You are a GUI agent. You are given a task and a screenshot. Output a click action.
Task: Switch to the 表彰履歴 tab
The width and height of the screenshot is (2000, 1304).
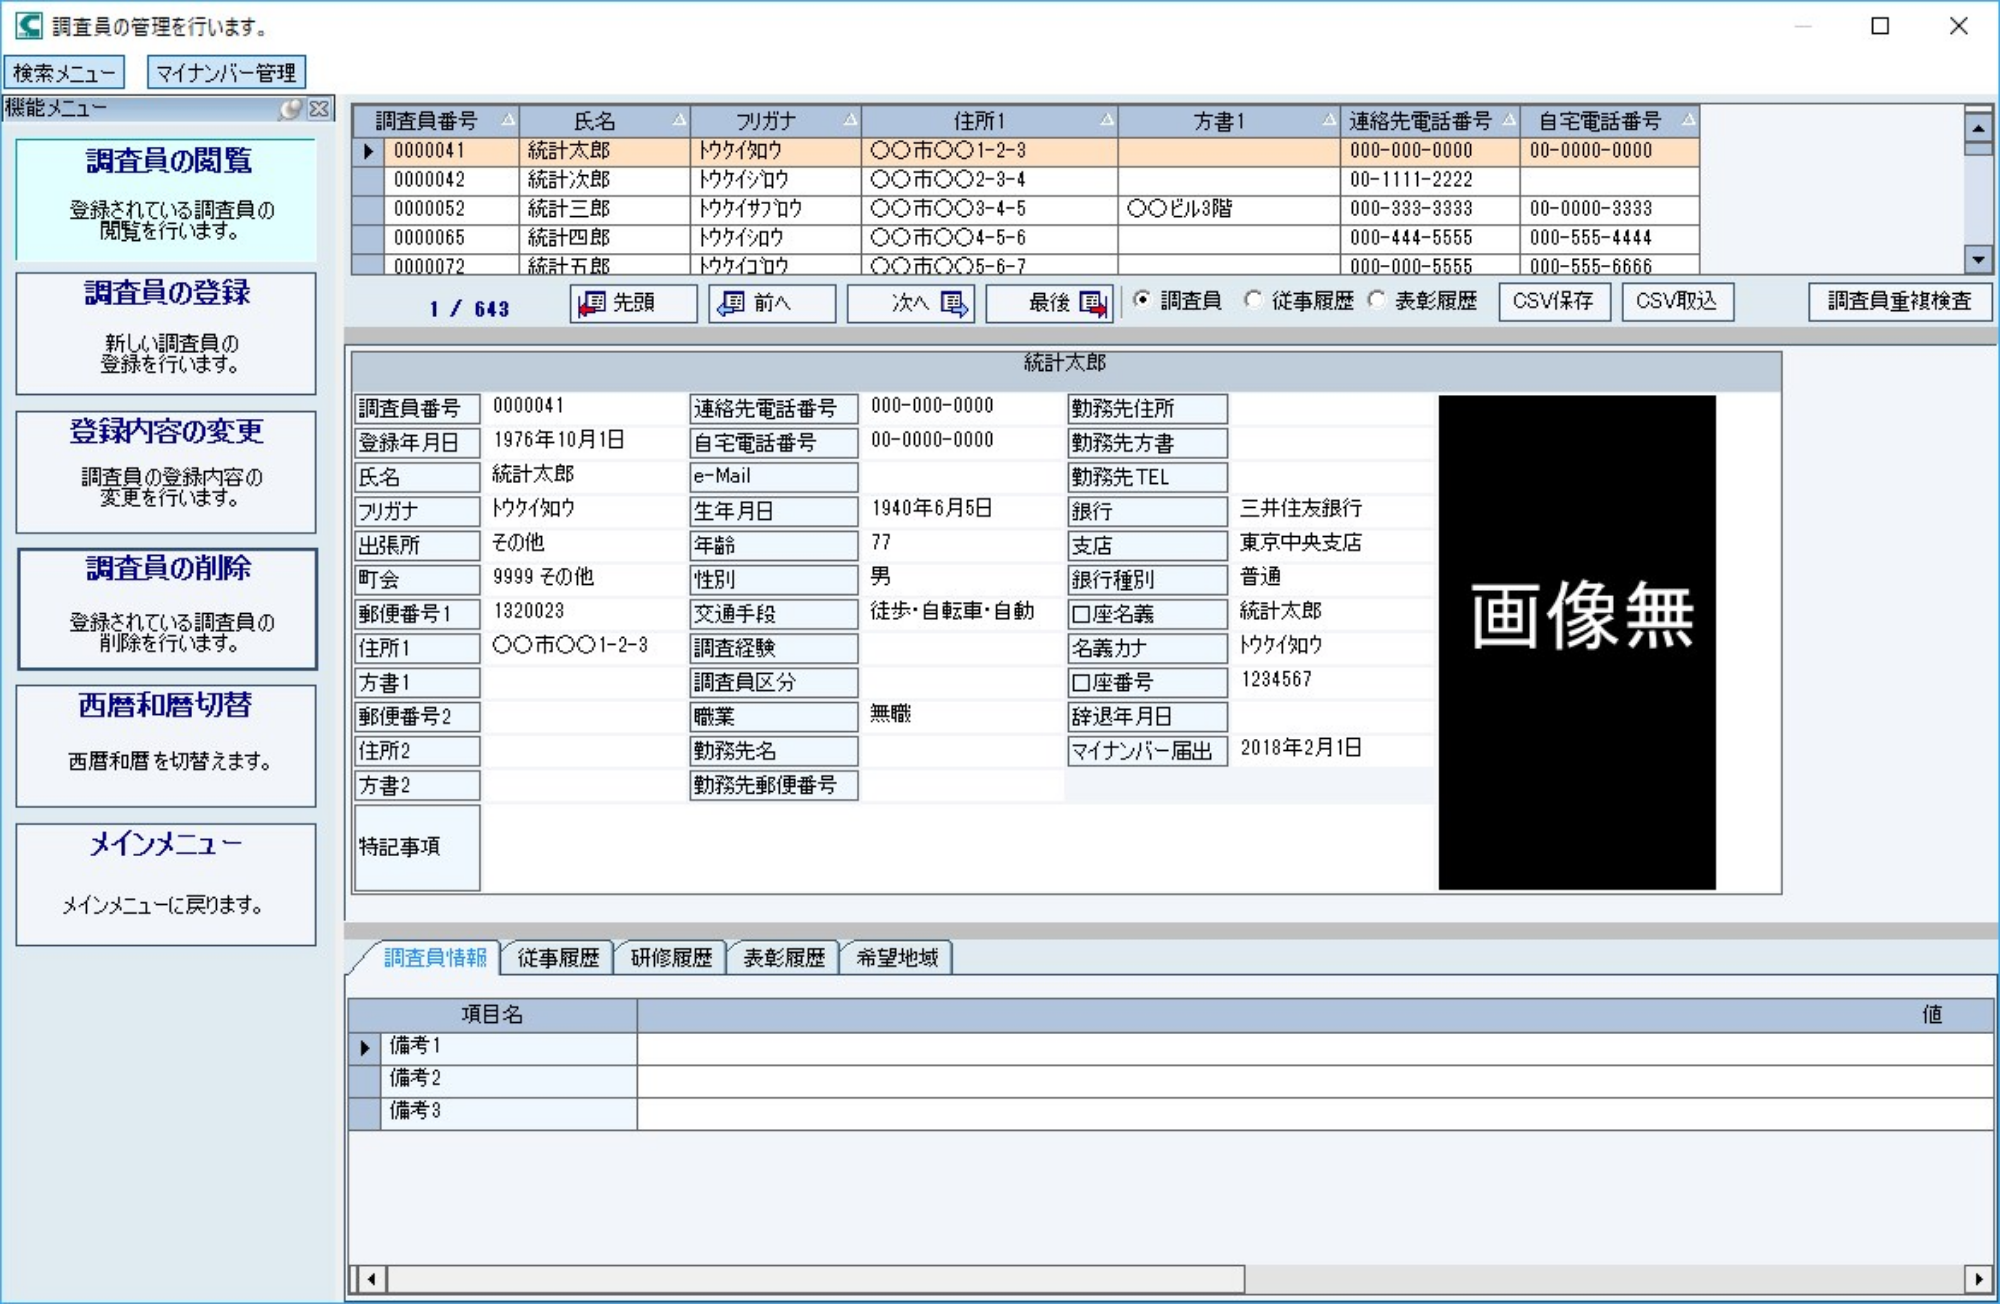784,958
